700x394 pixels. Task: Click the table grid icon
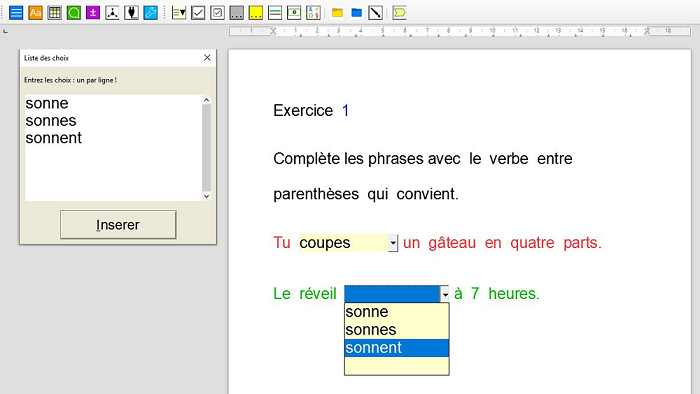tap(54, 12)
